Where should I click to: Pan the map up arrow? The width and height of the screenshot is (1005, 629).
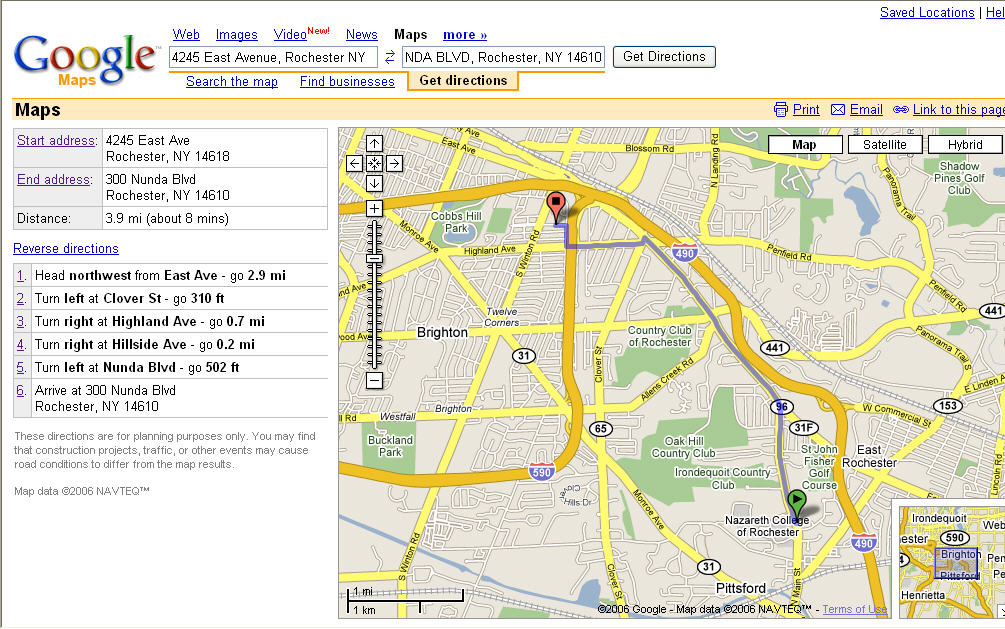pyautogui.click(x=374, y=144)
